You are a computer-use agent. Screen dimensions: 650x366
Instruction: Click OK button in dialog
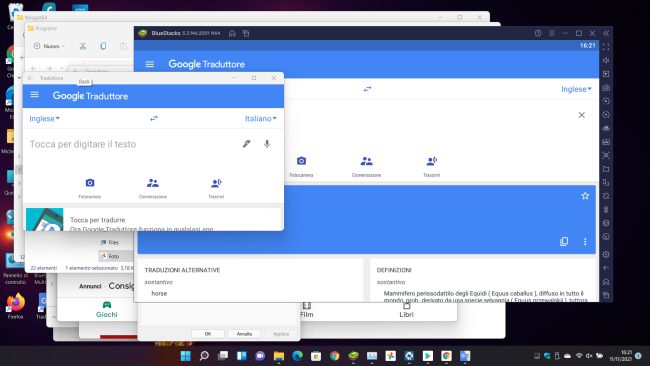pos(208,334)
